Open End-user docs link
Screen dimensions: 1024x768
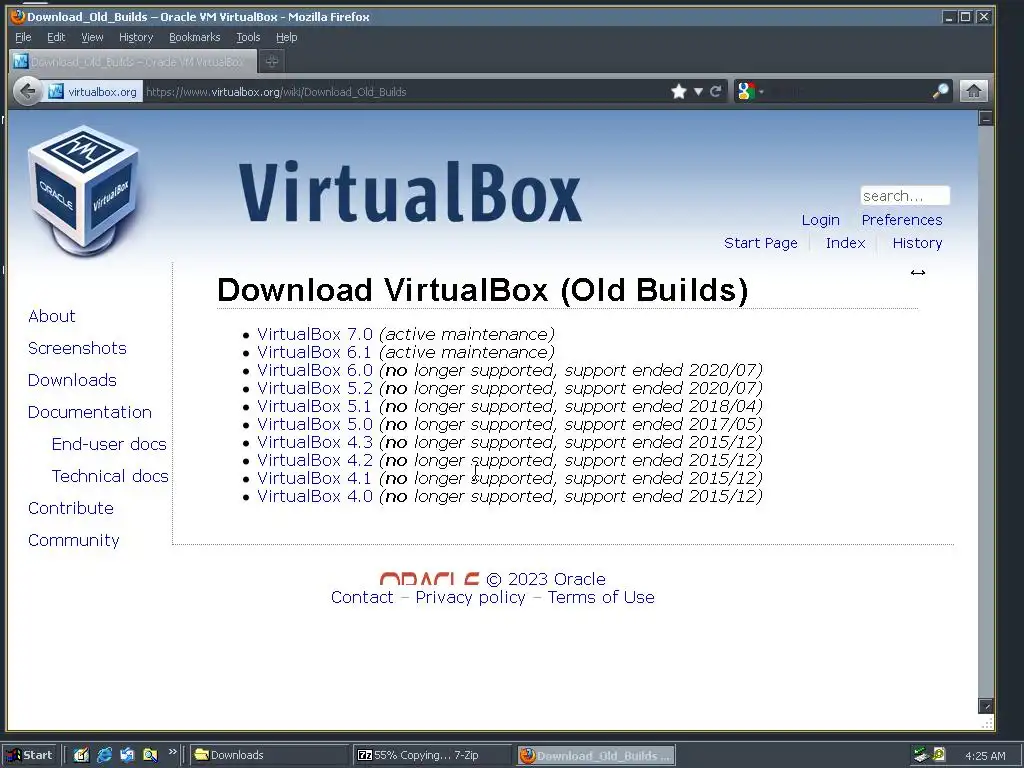point(109,444)
